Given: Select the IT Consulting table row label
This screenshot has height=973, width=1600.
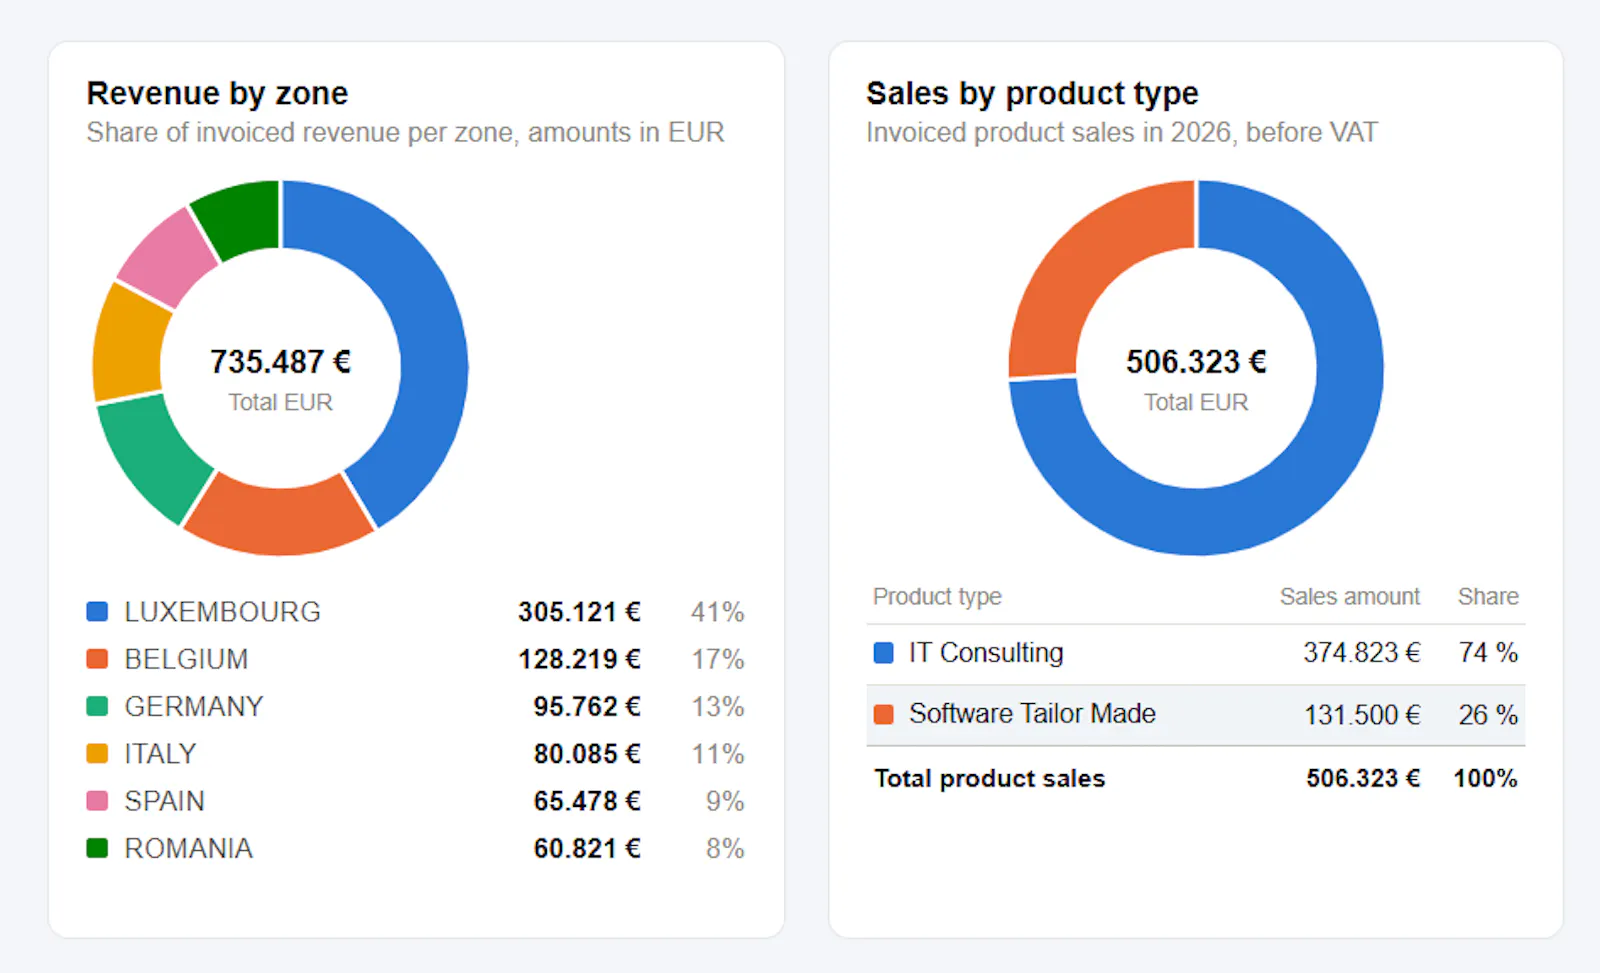Looking at the screenshot, I should (986, 653).
